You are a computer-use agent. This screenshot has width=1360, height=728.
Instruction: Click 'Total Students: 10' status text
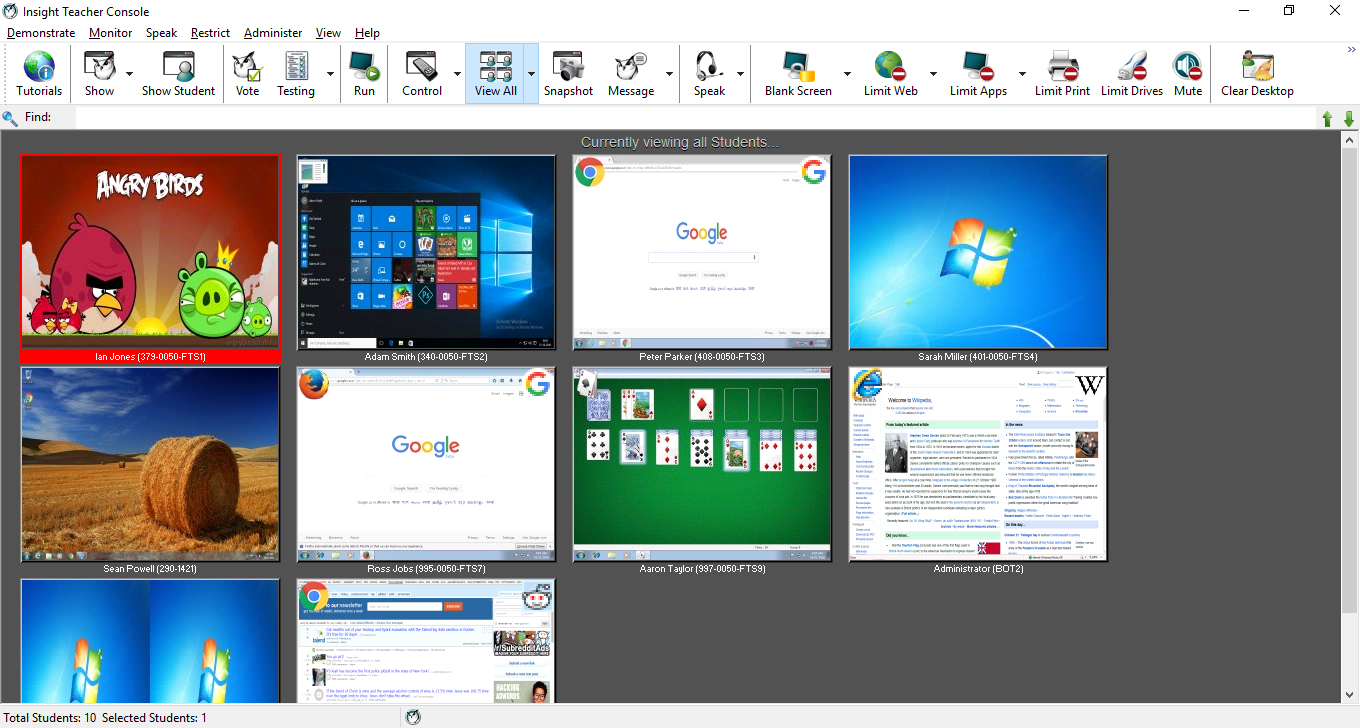click(50, 718)
